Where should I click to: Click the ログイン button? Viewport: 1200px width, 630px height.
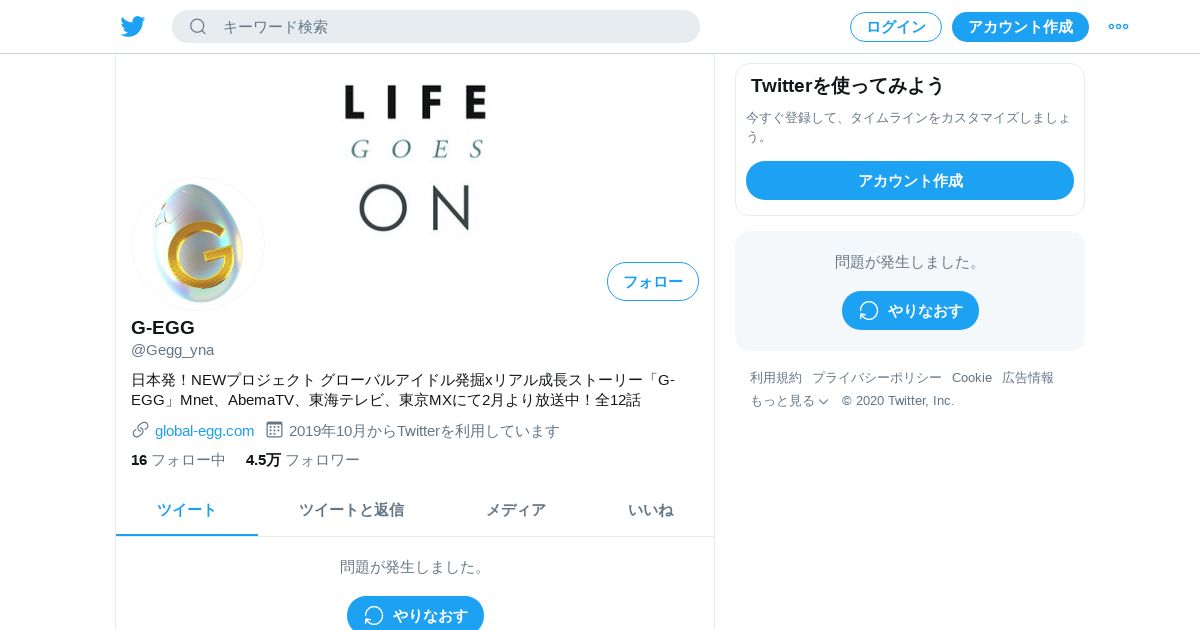(x=896, y=27)
